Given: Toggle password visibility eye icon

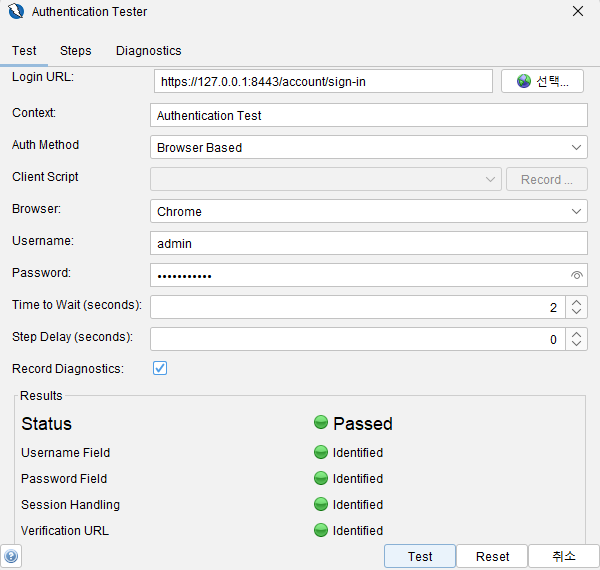Looking at the screenshot, I should (576, 275).
